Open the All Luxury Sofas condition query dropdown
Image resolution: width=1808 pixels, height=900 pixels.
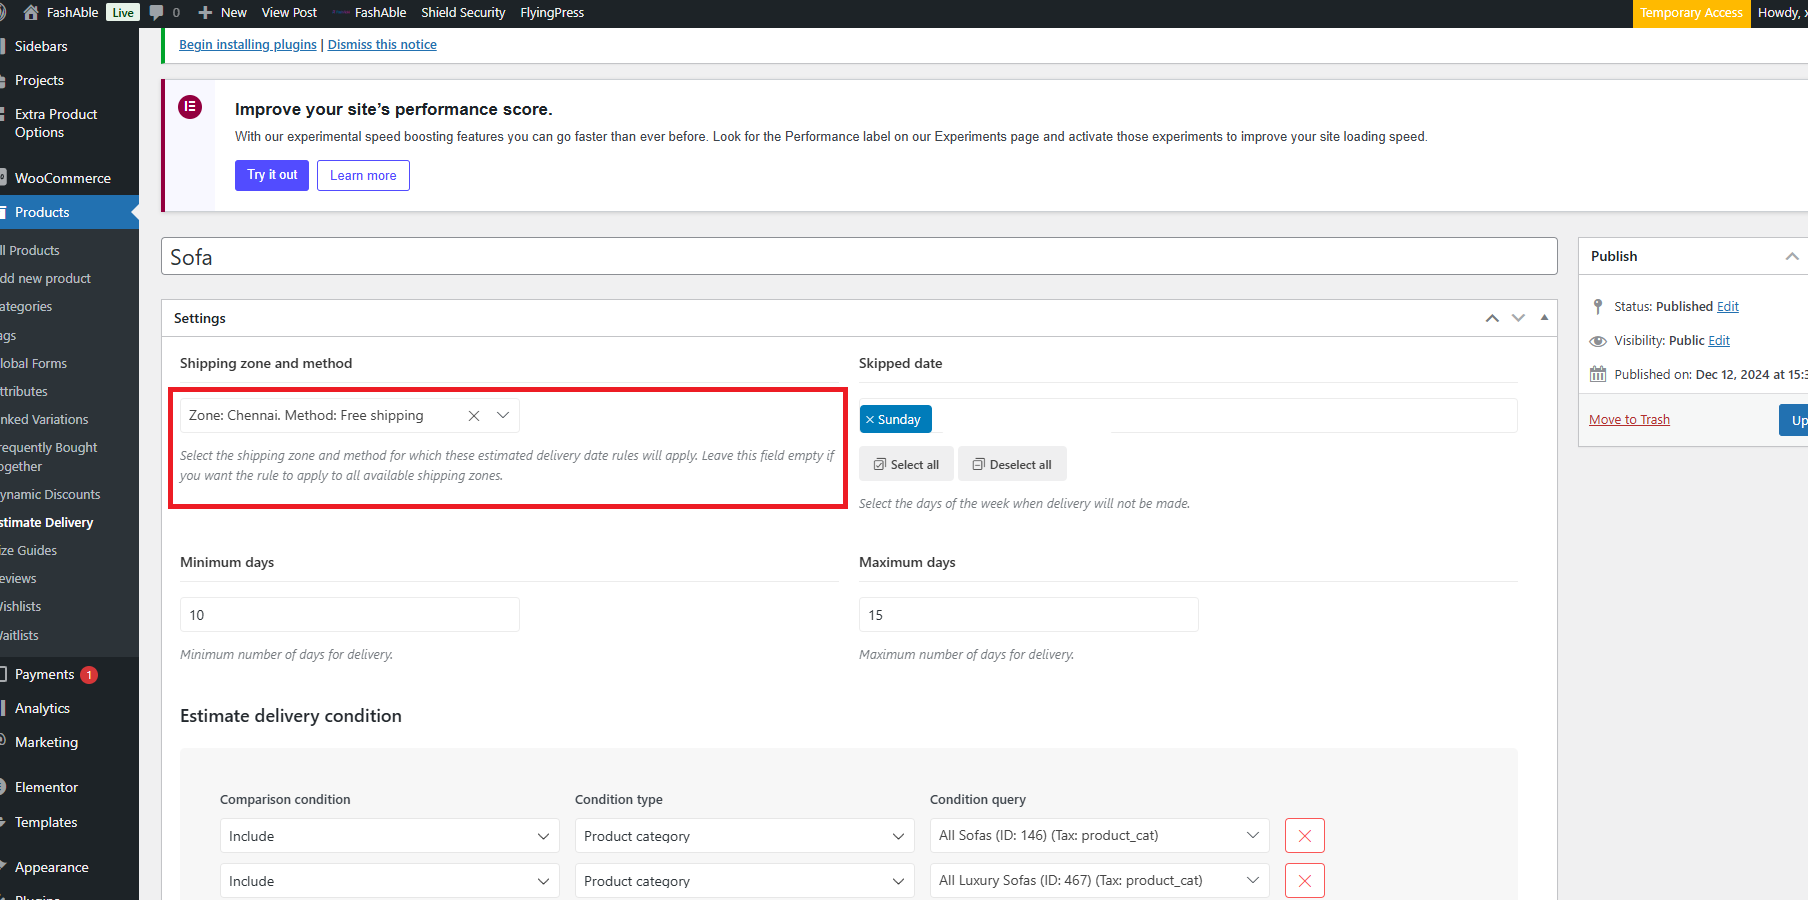(x=1099, y=881)
